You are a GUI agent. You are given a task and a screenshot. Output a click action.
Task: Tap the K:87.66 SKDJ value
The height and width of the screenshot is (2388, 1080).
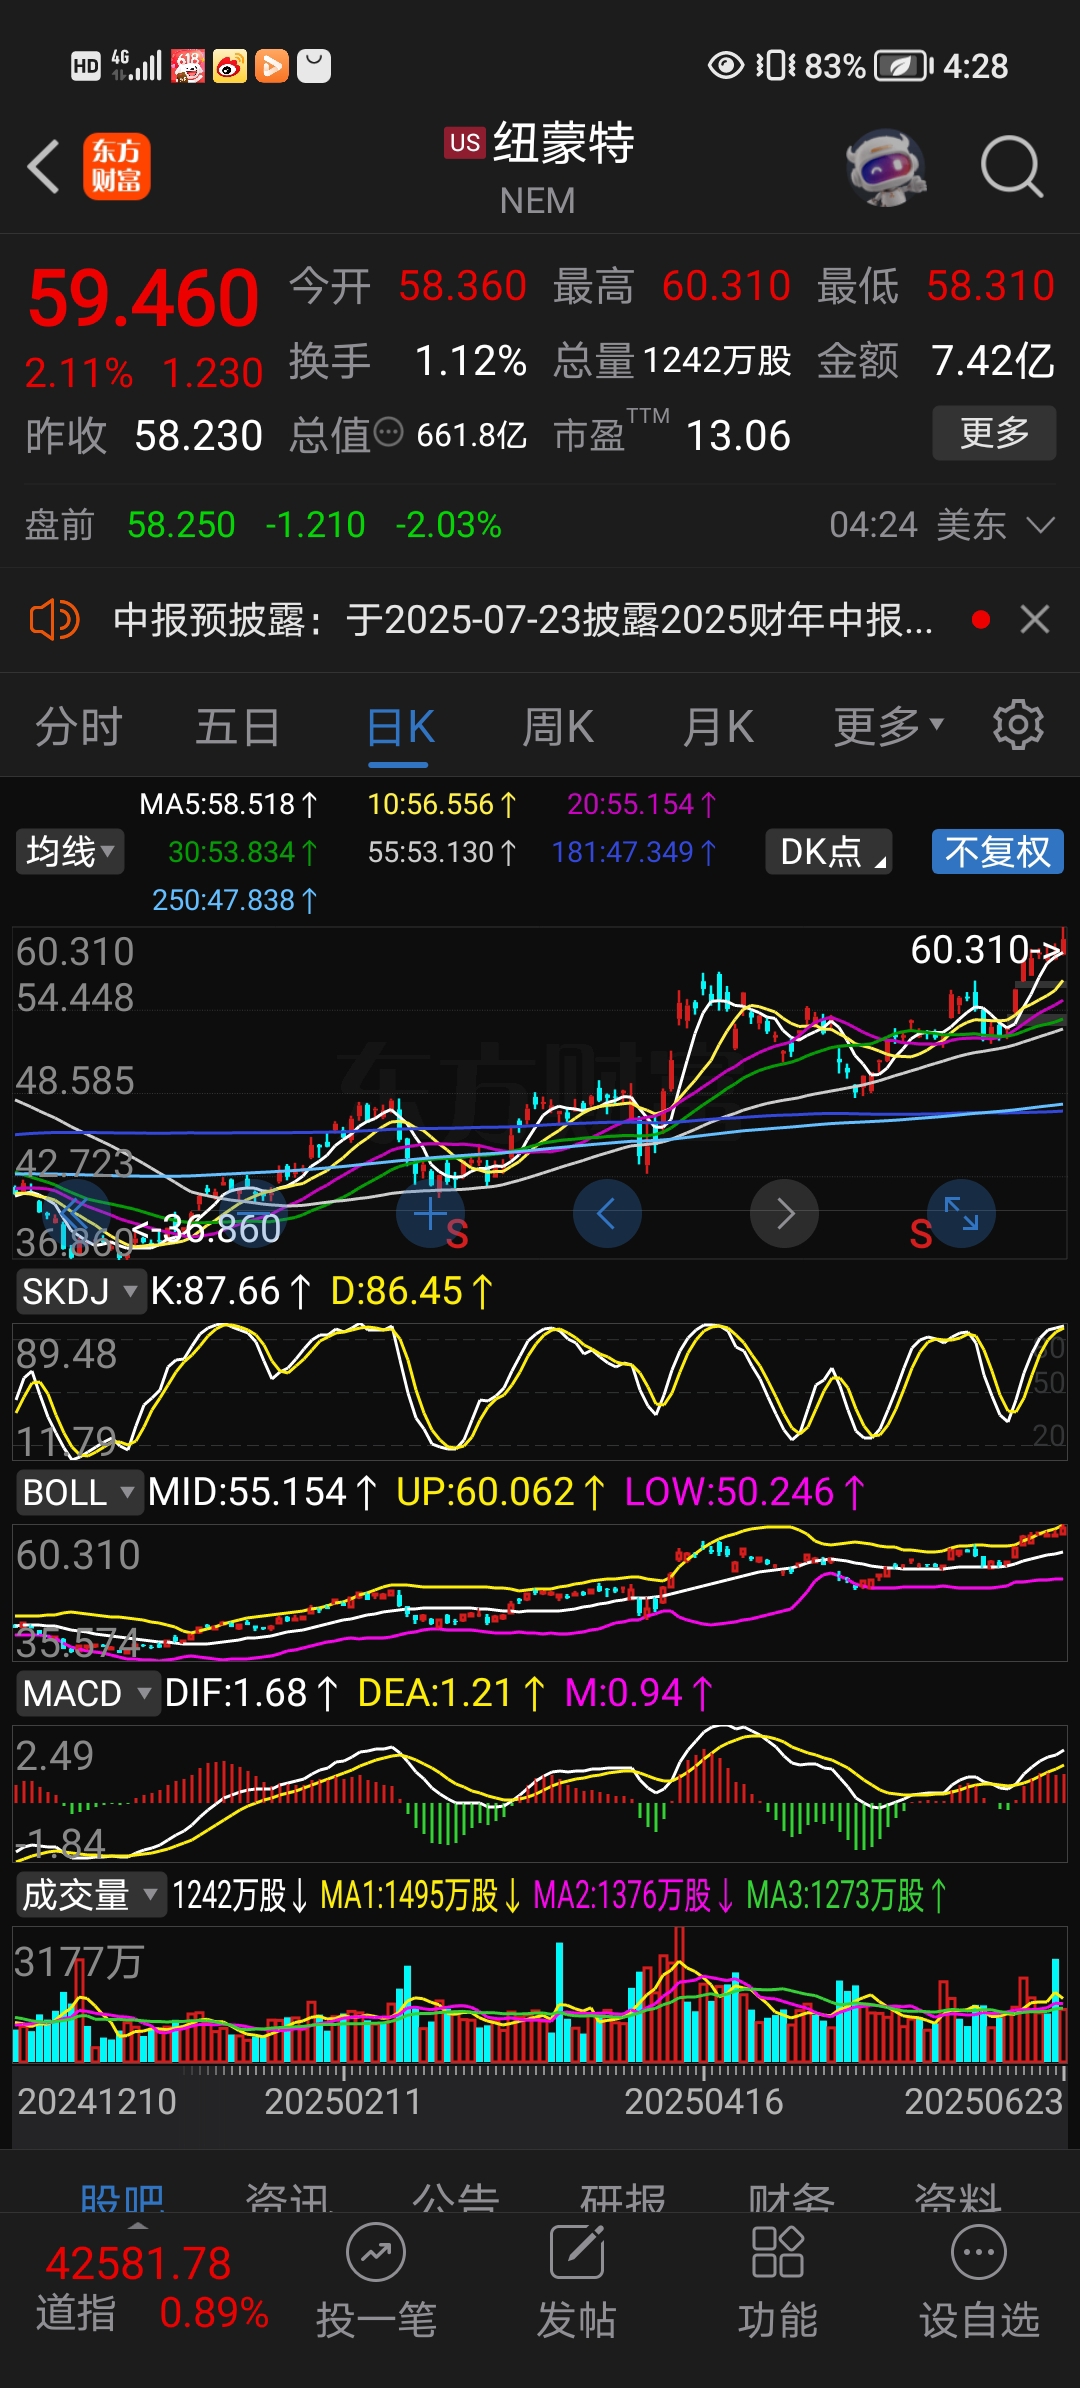point(231,1291)
